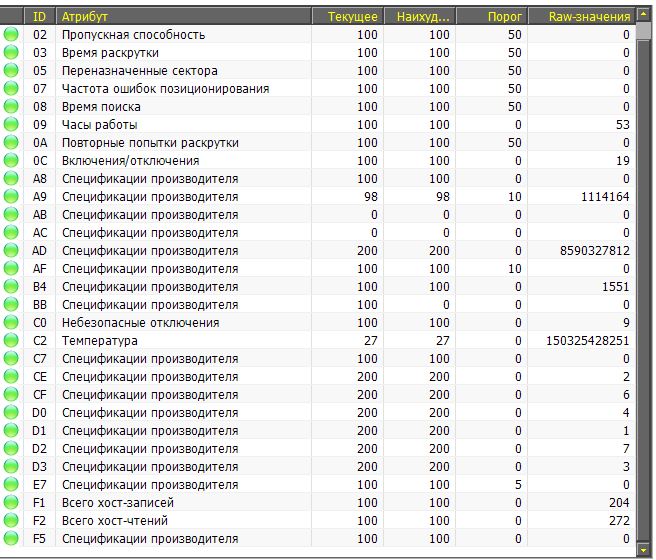Click the Raw-значения column header
The height and width of the screenshot is (560, 656).
click(582, 17)
